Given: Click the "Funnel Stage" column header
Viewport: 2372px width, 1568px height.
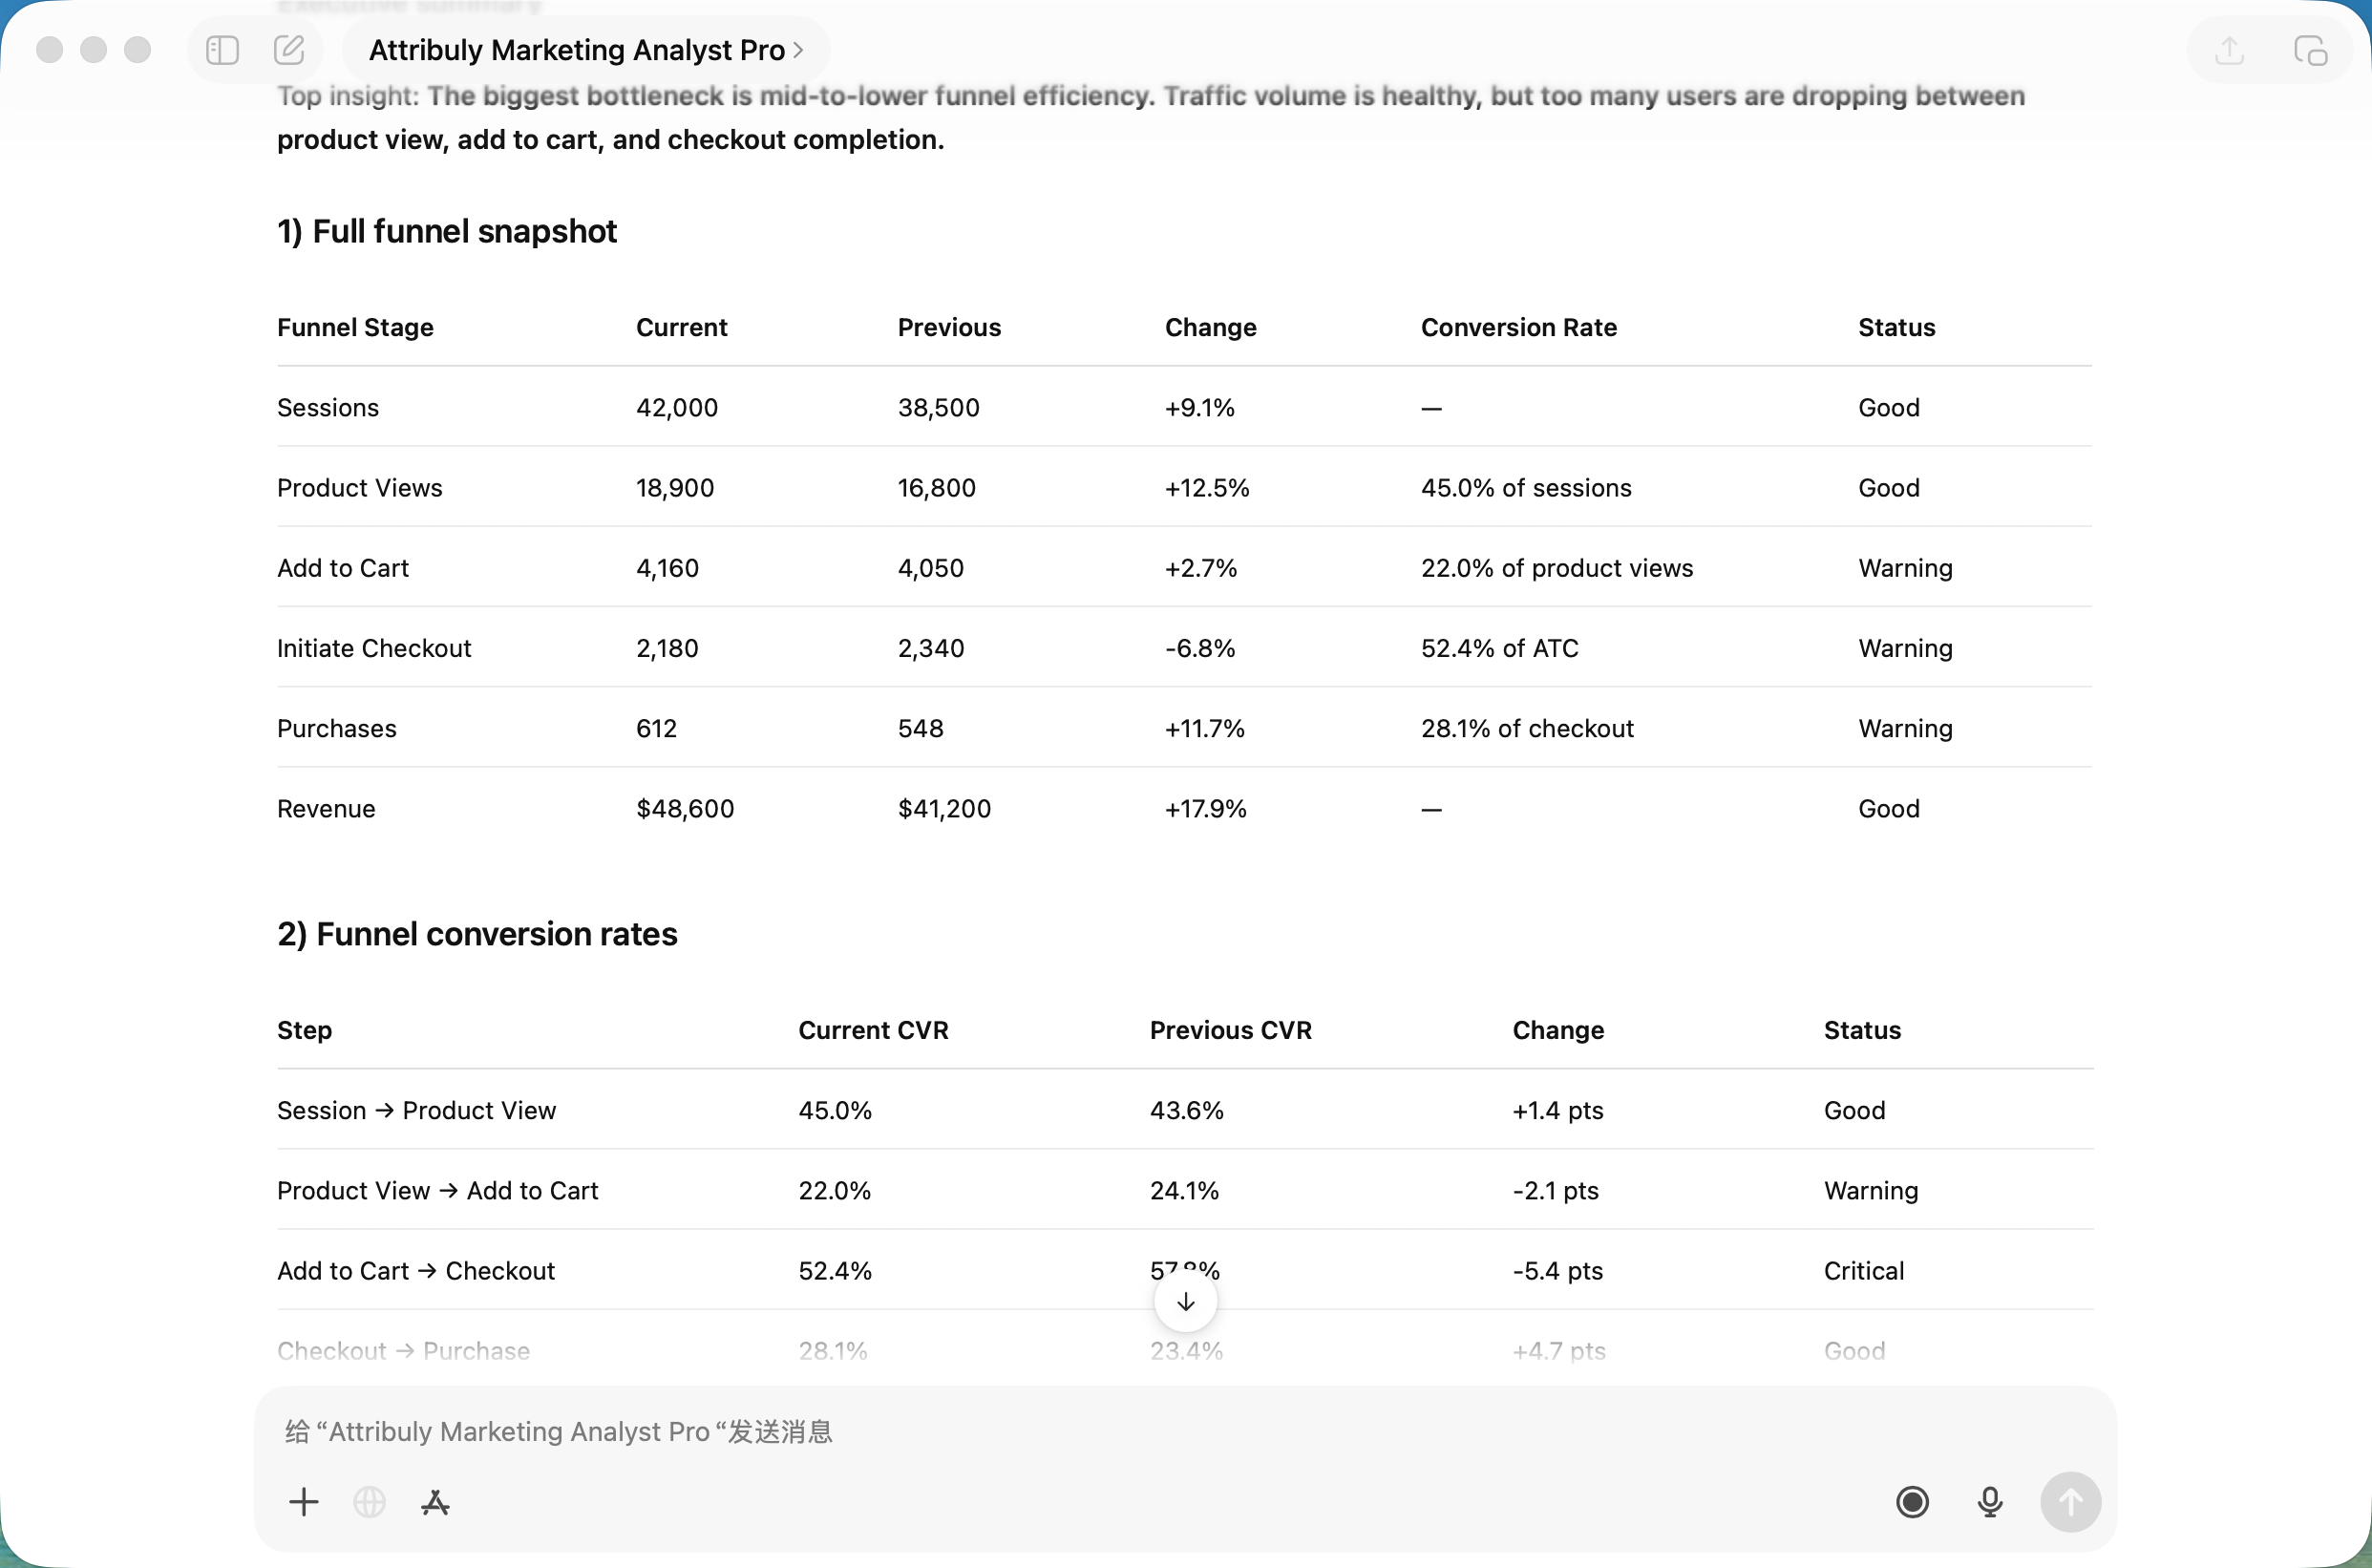Looking at the screenshot, I should pyautogui.click(x=355, y=328).
